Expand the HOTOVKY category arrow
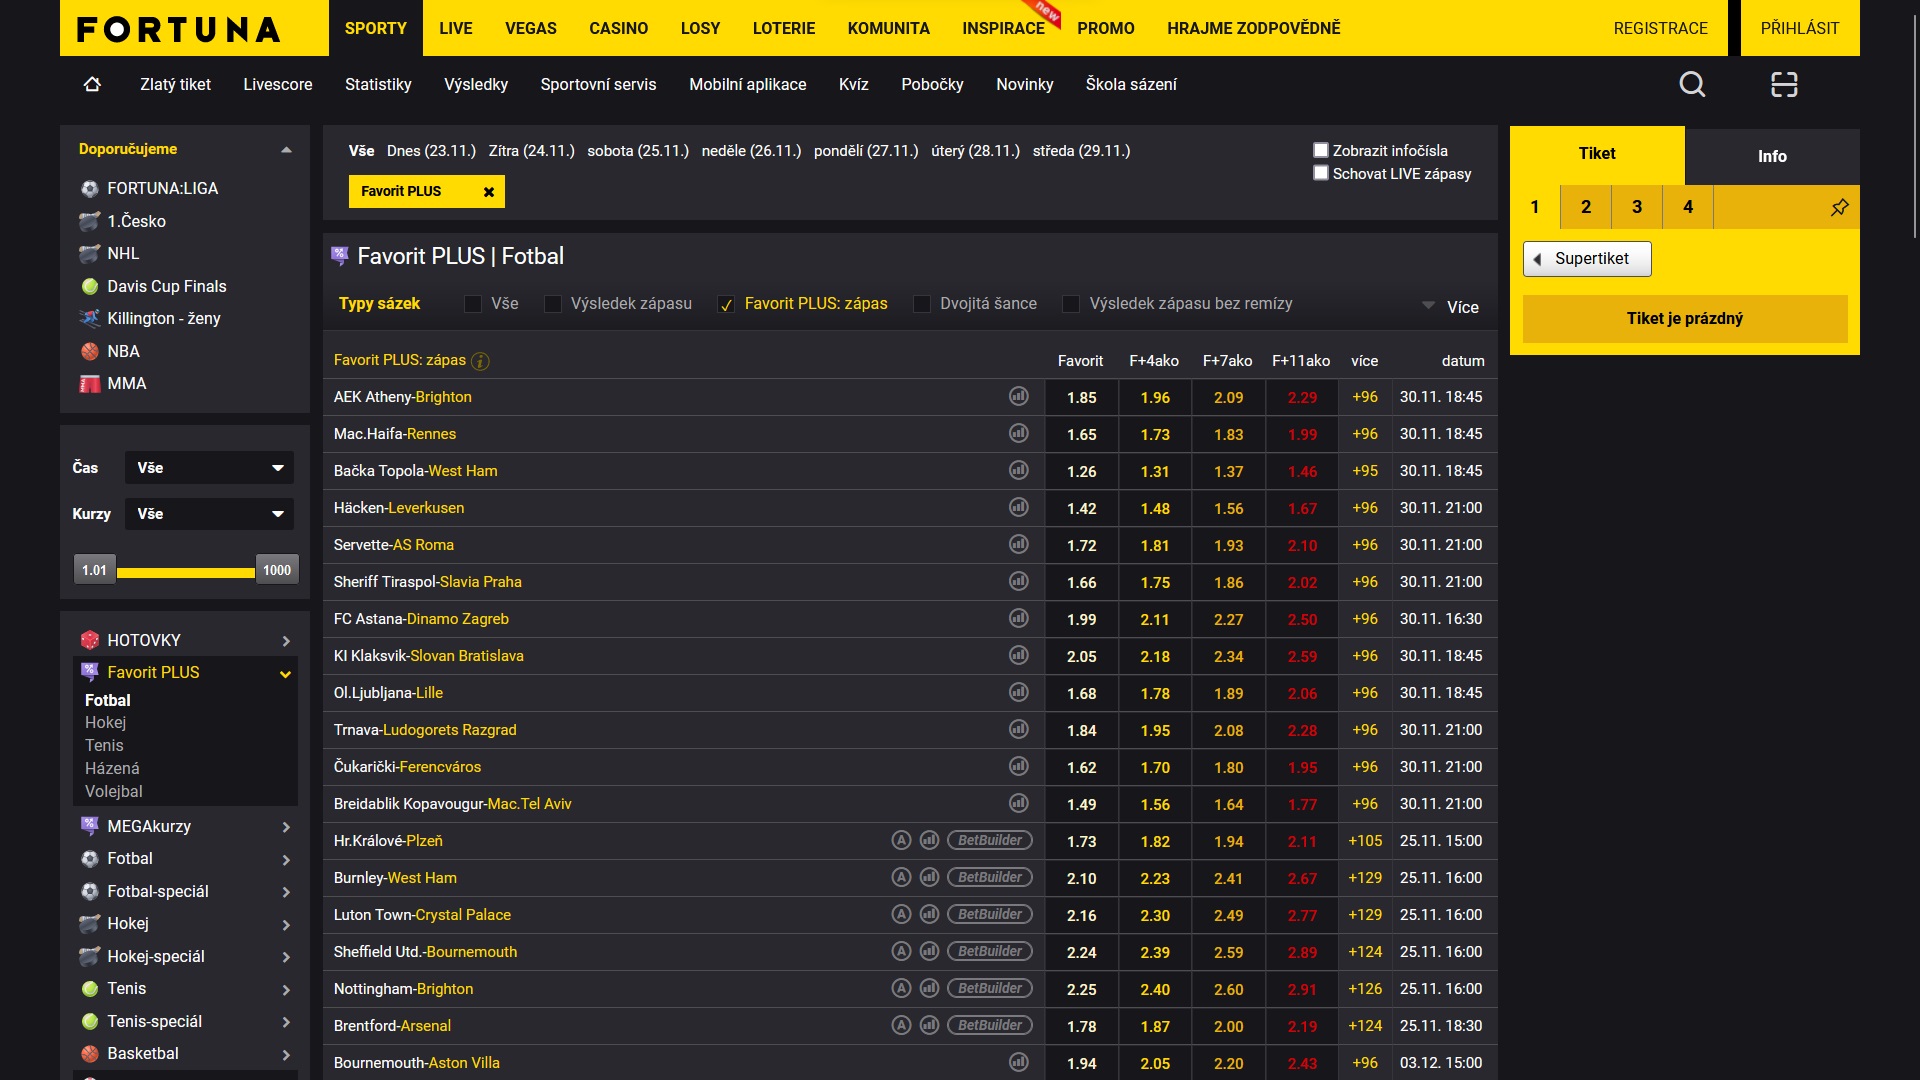The width and height of the screenshot is (1920, 1080). [x=286, y=641]
